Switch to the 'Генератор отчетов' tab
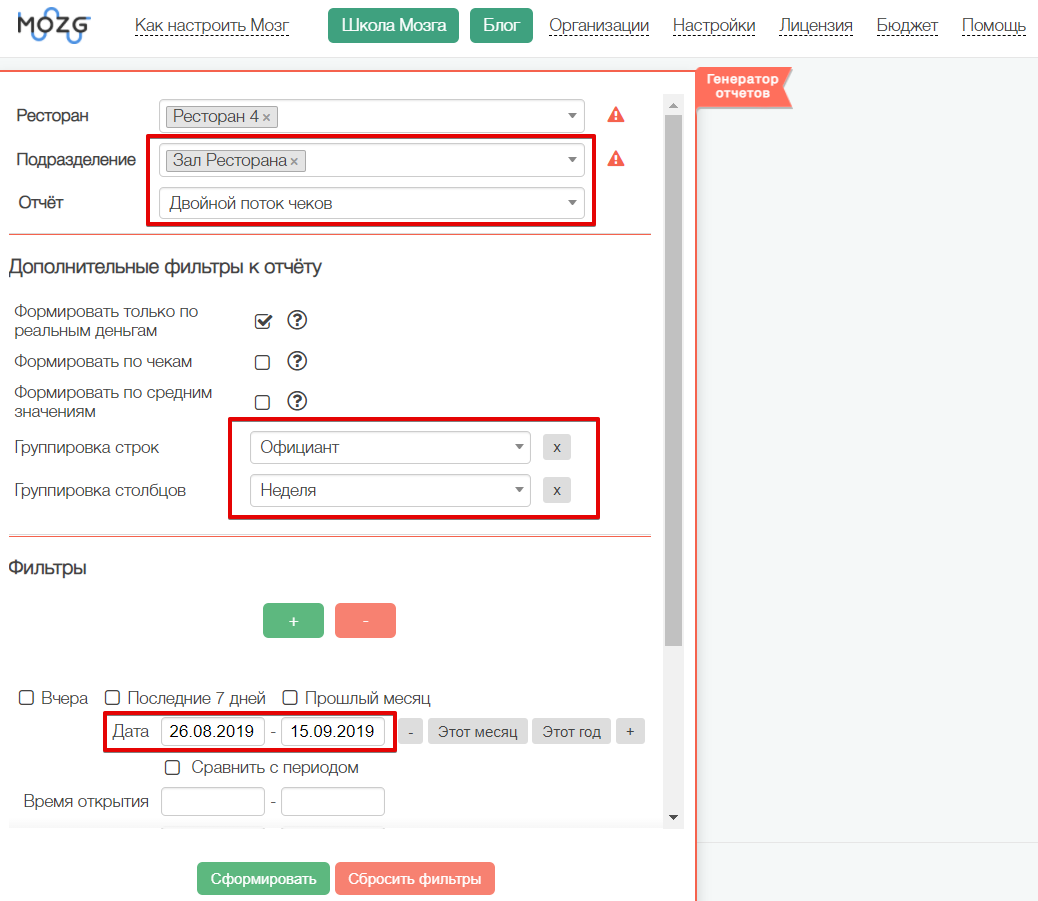 pos(742,86)
